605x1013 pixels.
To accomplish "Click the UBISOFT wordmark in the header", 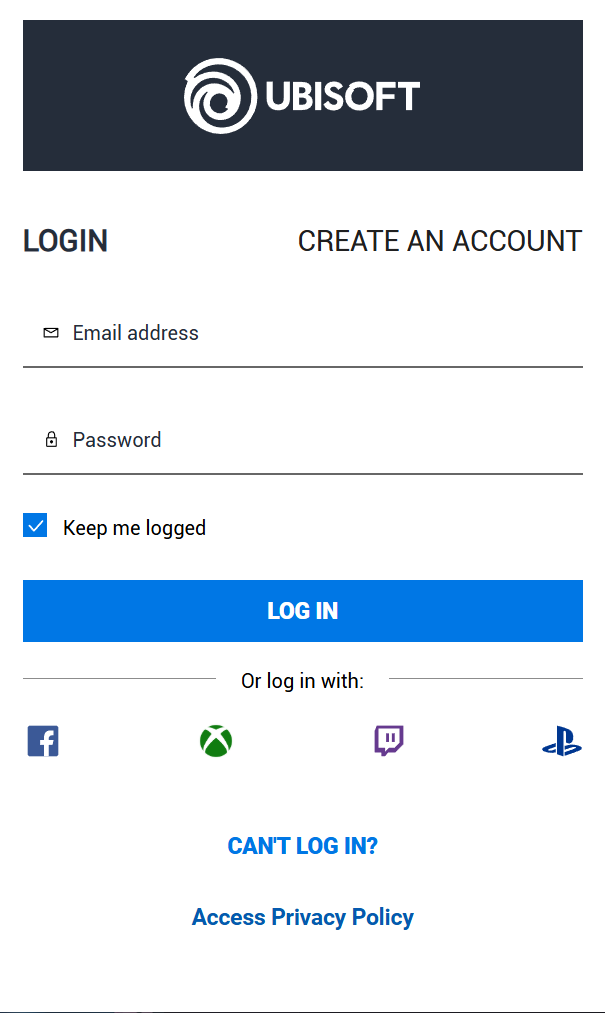I will [x=342, y=97].
